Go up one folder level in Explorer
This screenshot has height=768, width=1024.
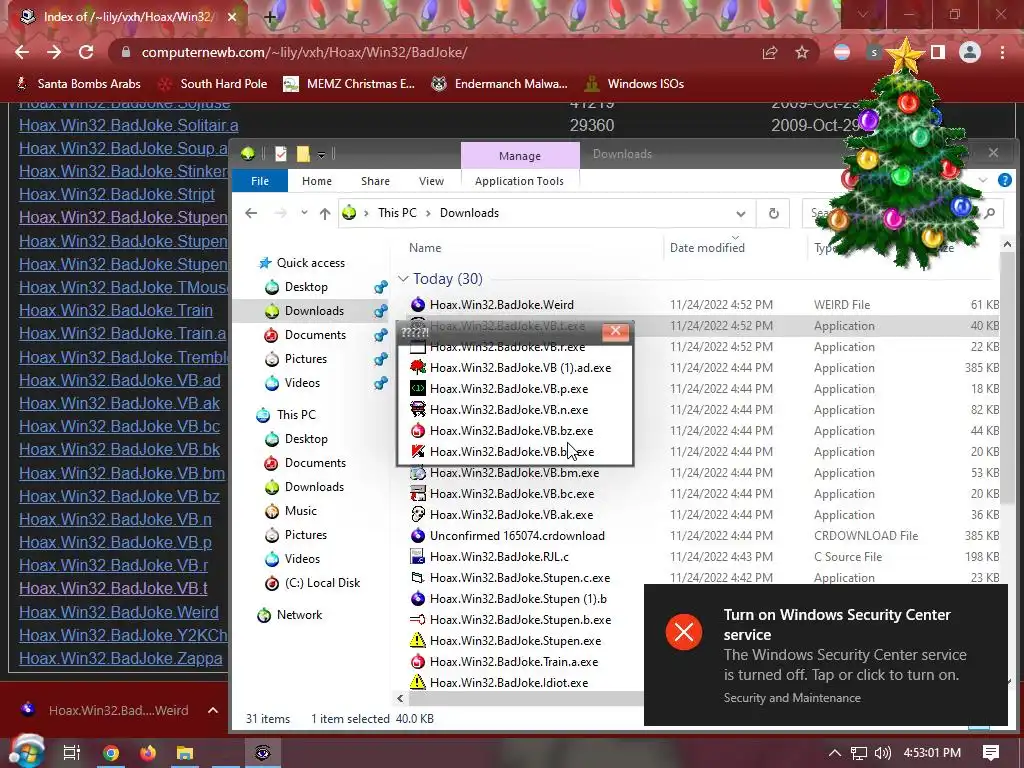[x=325, y=213]
